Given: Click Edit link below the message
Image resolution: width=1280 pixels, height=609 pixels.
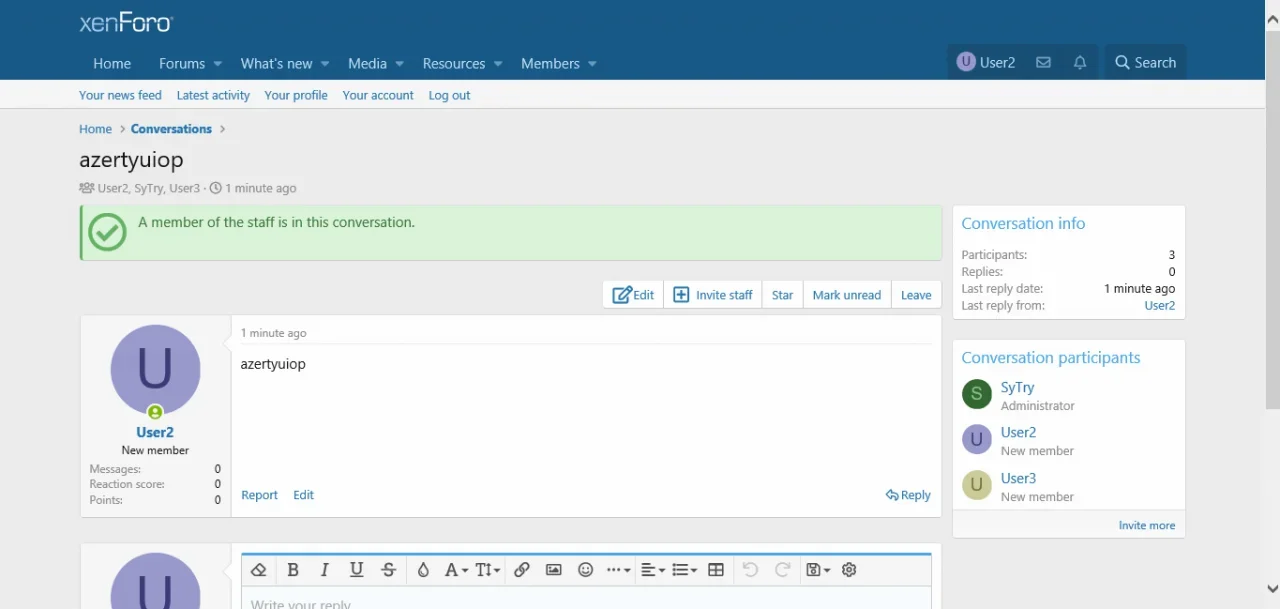Looking at the screenshot, I should [x=303, y=495].
